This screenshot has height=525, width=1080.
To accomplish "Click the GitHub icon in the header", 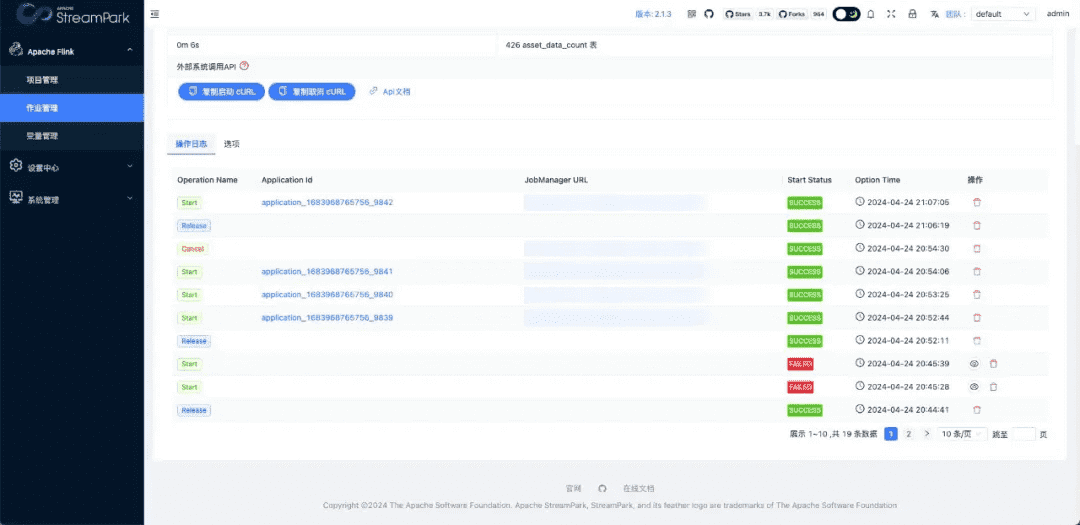I will click(x=709, y=14).
